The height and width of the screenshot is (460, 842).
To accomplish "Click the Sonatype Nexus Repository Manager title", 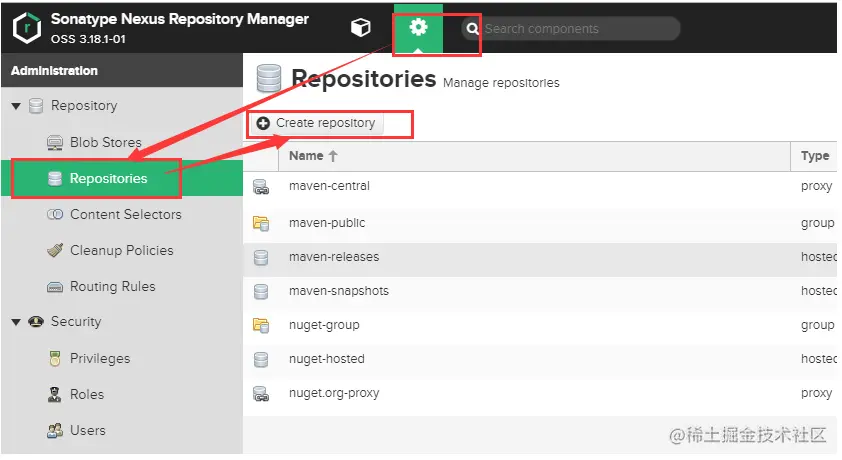I will (x=179, y=19).
